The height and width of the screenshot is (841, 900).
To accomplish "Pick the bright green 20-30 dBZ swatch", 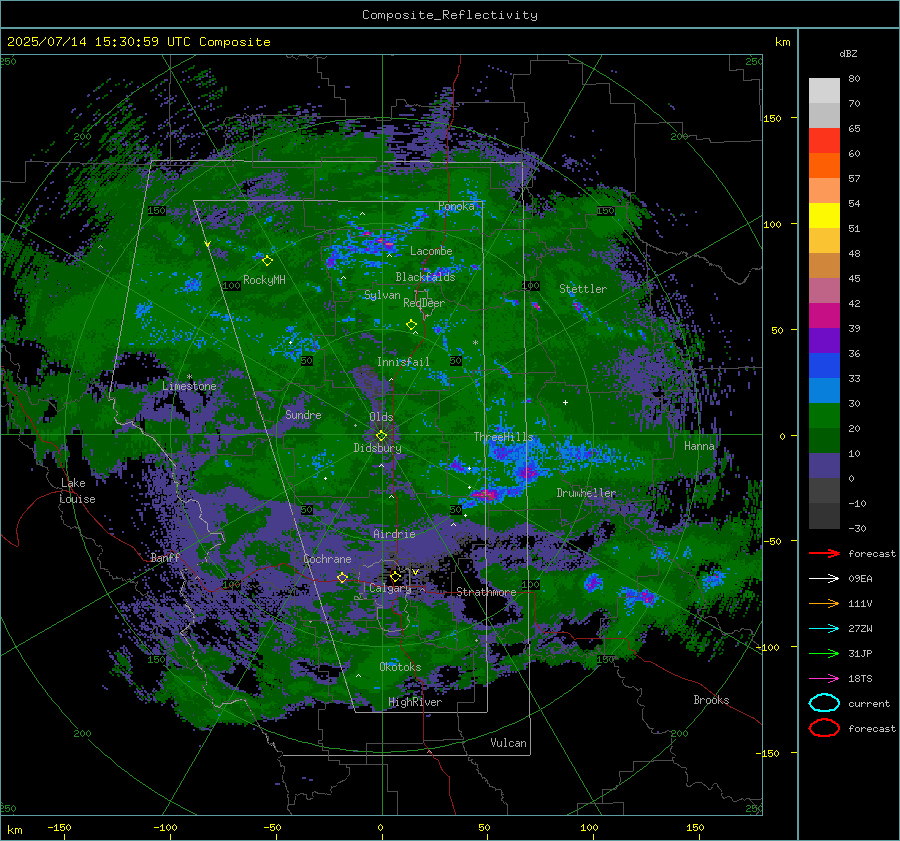I will click(824, 415).
